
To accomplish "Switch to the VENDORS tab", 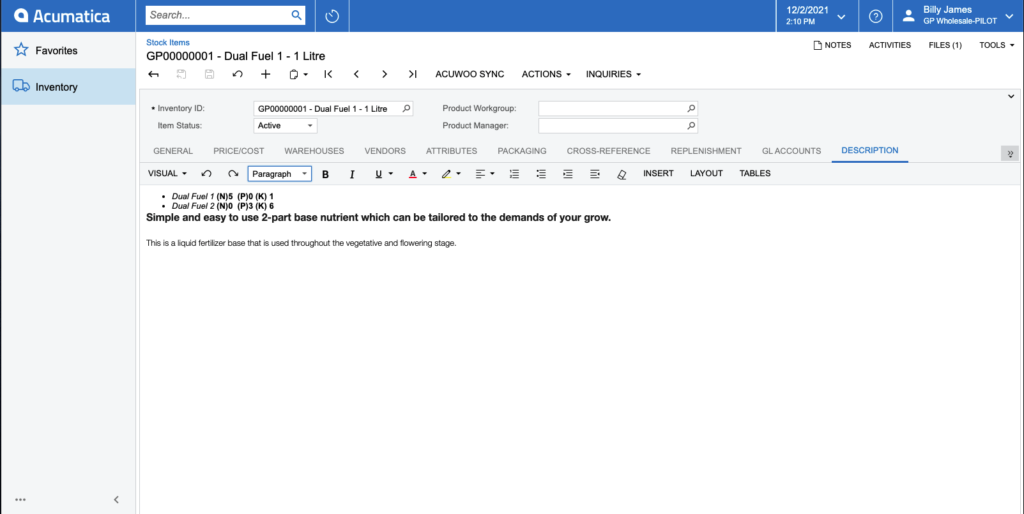I will click(385, 151).
